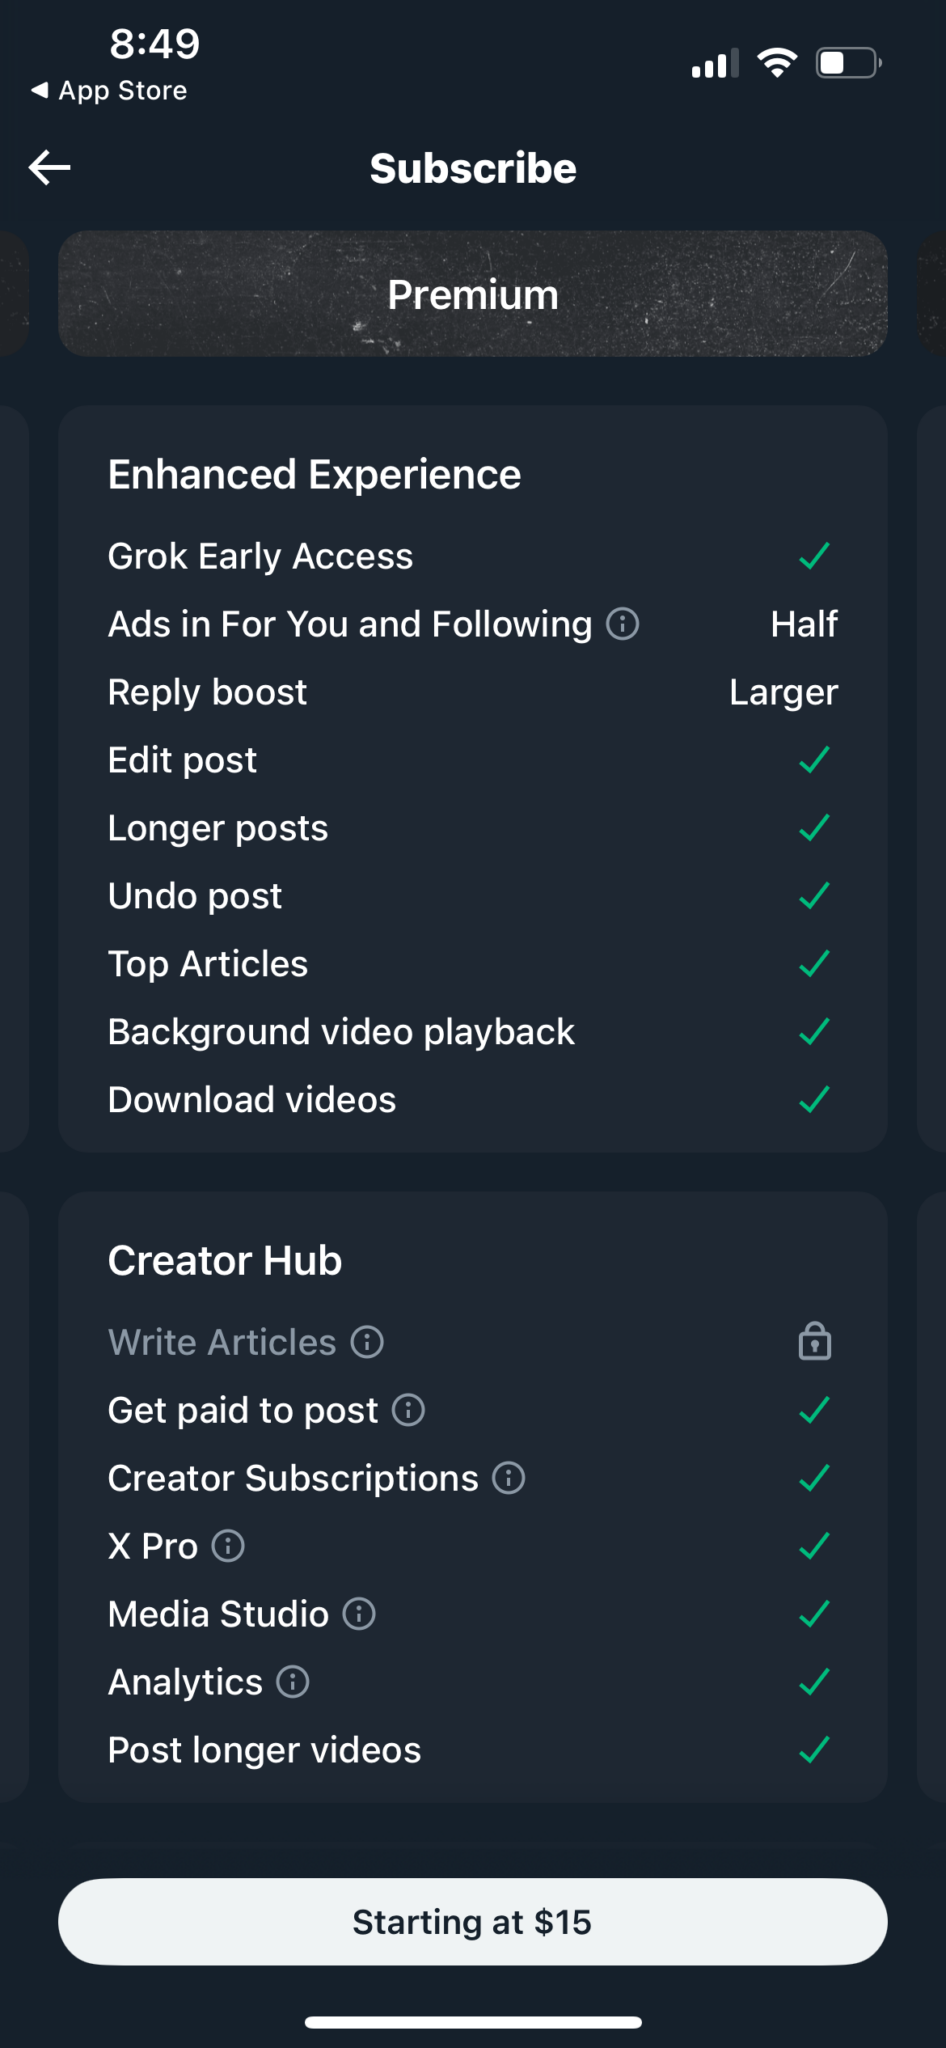The height and width of the screenshot is (2048, 946).
Task: Open info about Media Studio
Action: (x=356, y=1613)
